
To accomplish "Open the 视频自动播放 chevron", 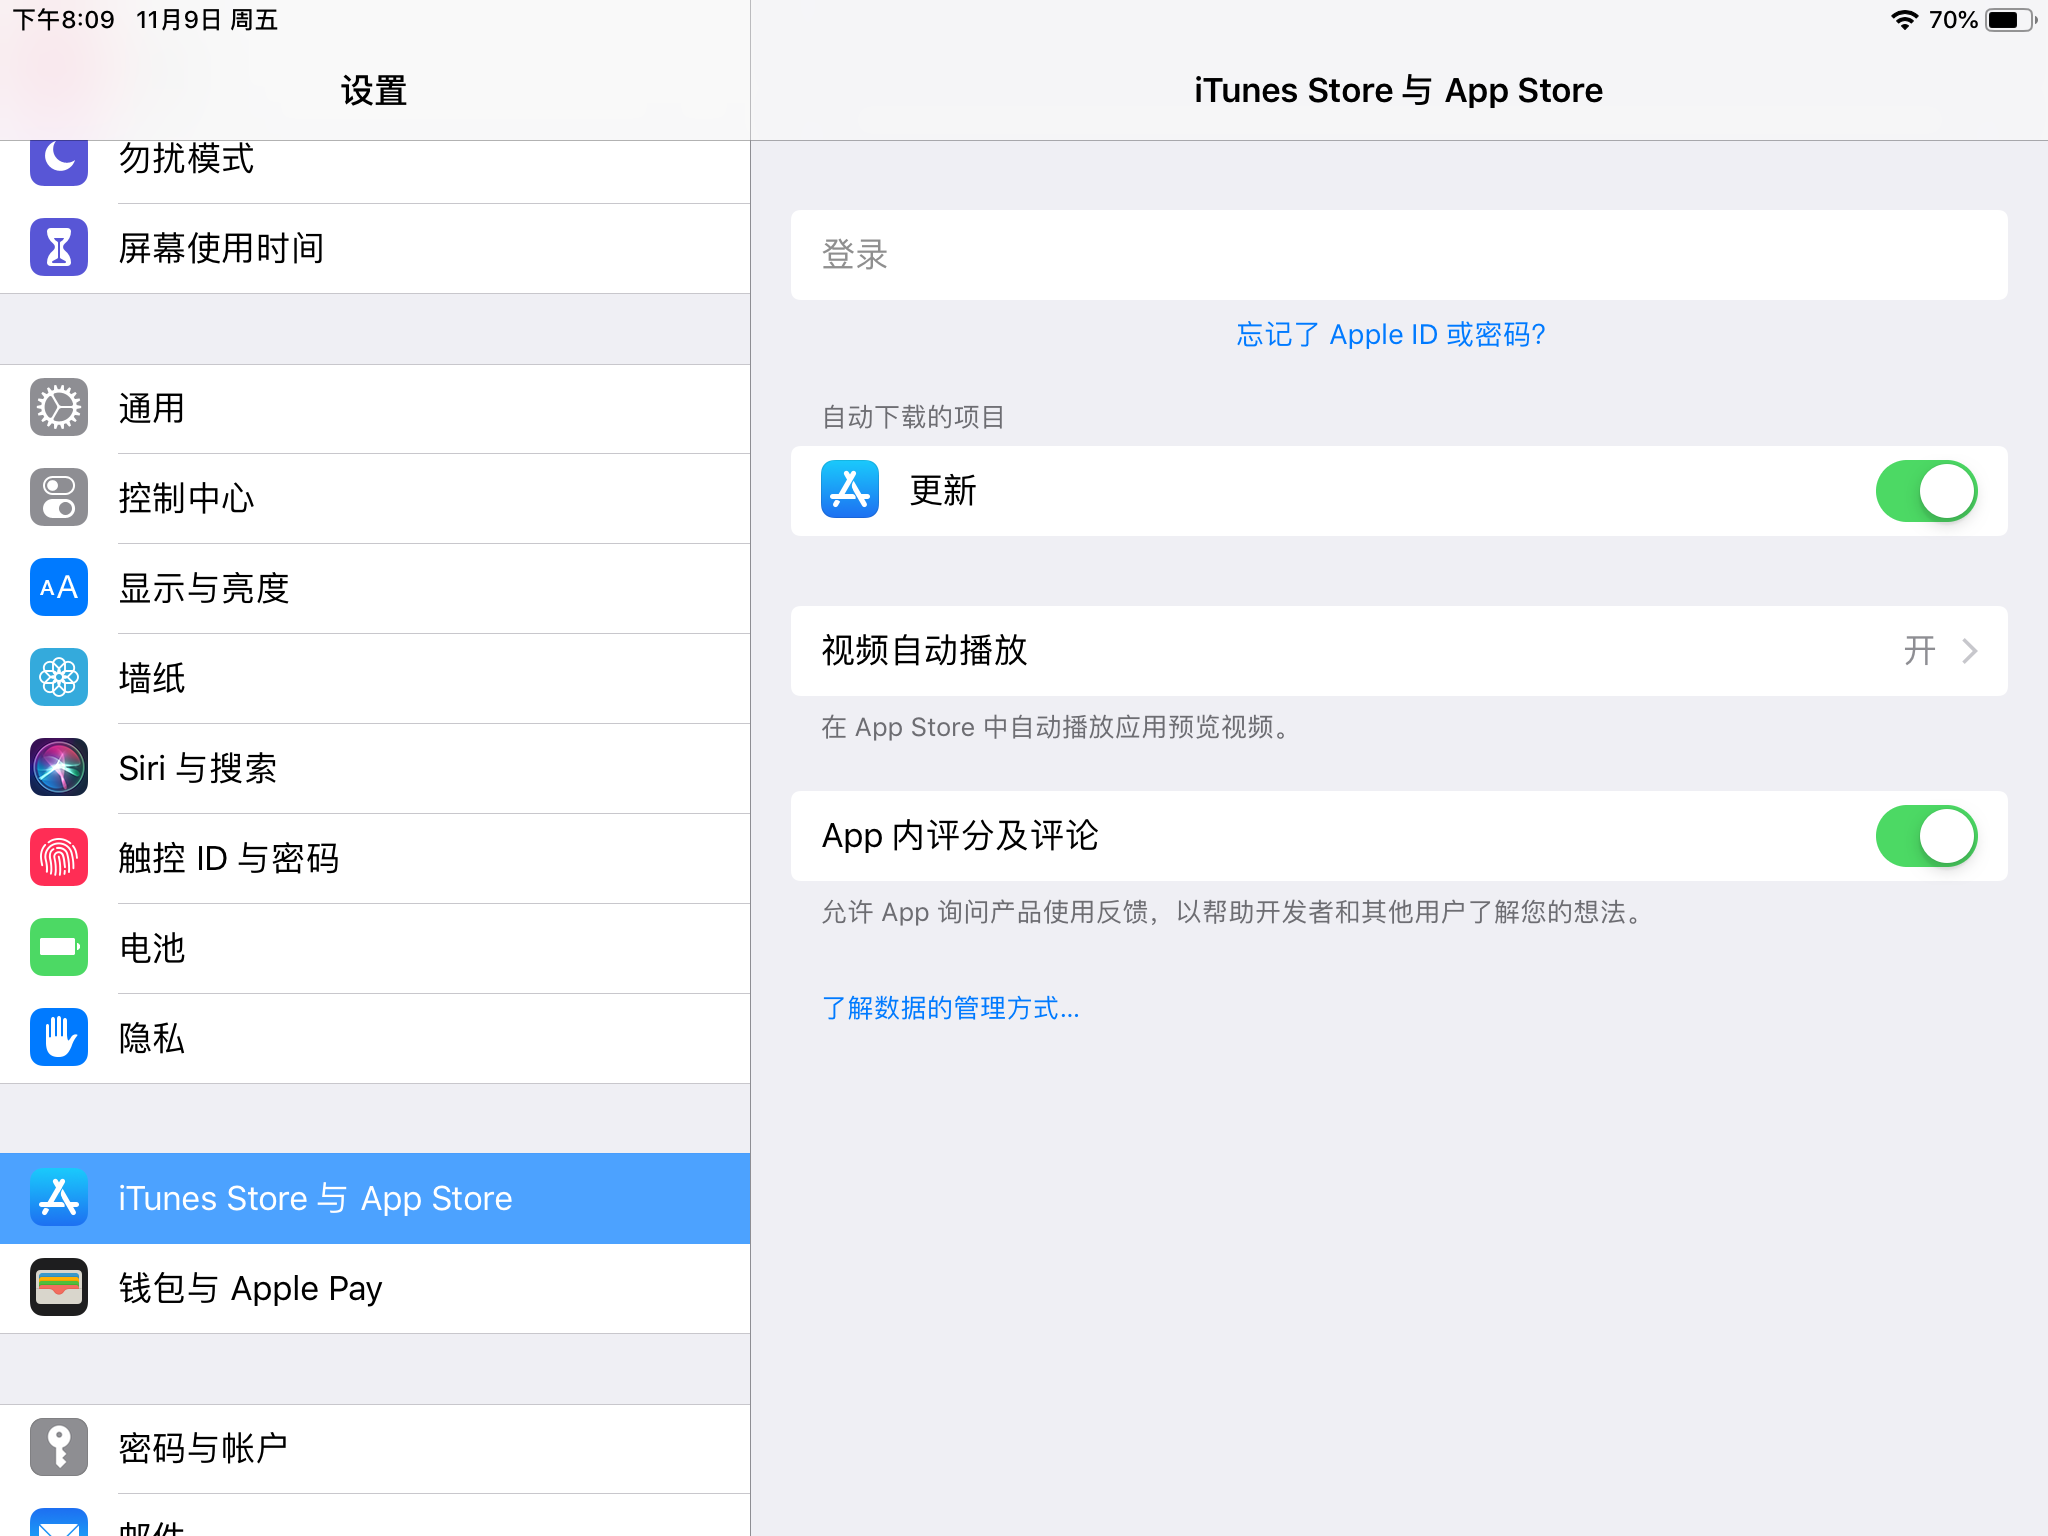I will pyautogui.click(x=1970, y=651).
